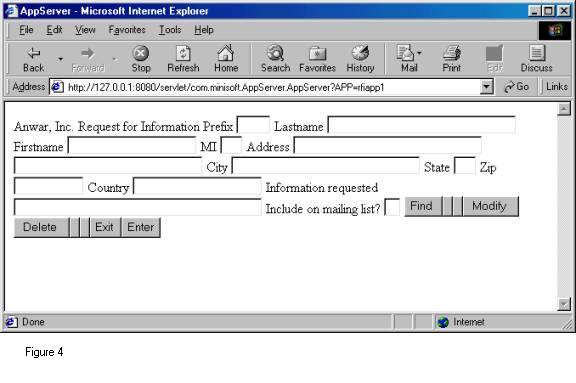
Task: Expand the Address bar dropdown arrow
Action: 487,87
